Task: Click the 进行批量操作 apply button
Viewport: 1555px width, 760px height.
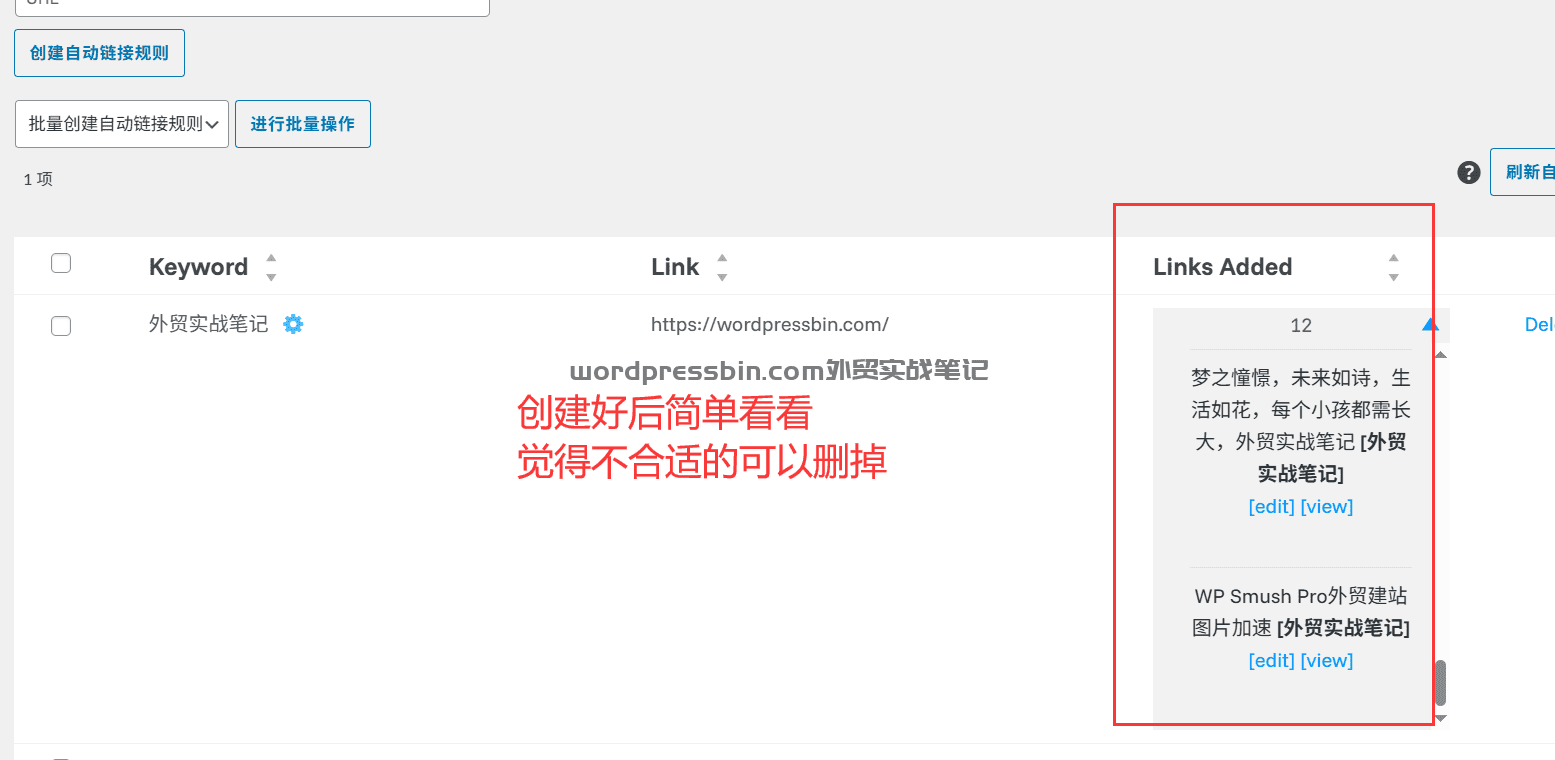Action: pos(303,124)
